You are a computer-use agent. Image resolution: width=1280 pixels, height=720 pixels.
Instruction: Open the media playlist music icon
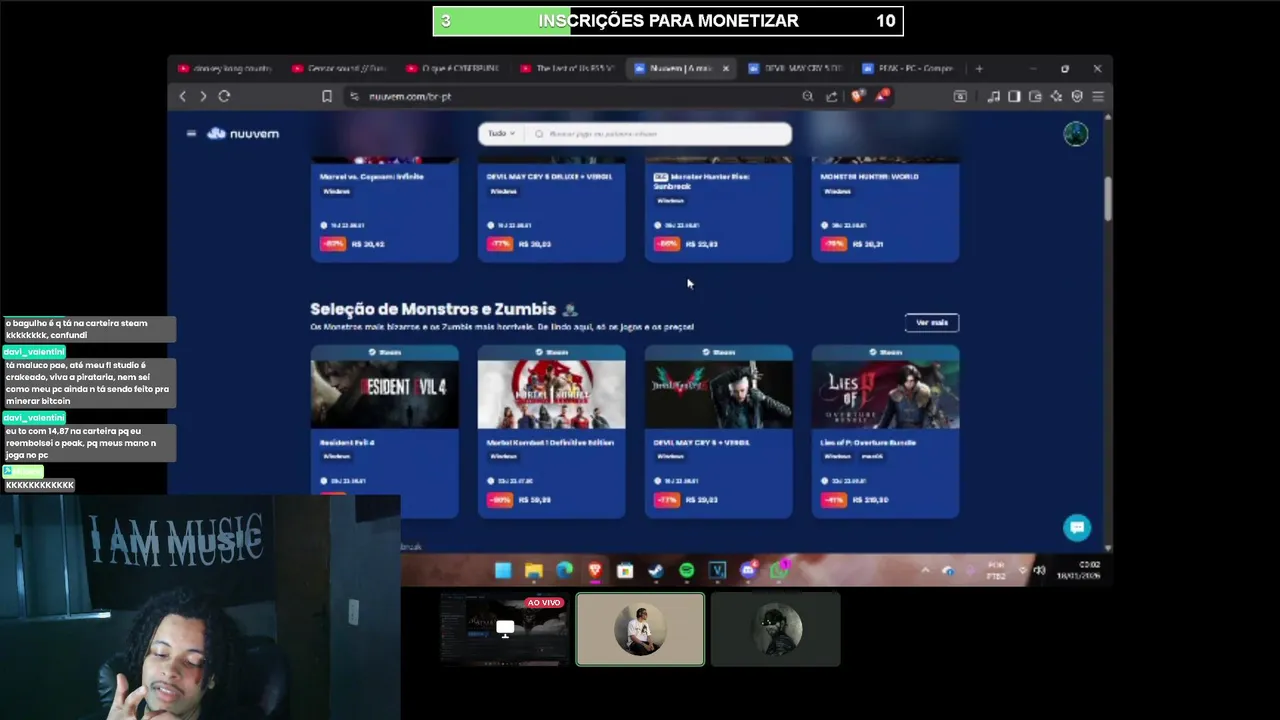993,96
